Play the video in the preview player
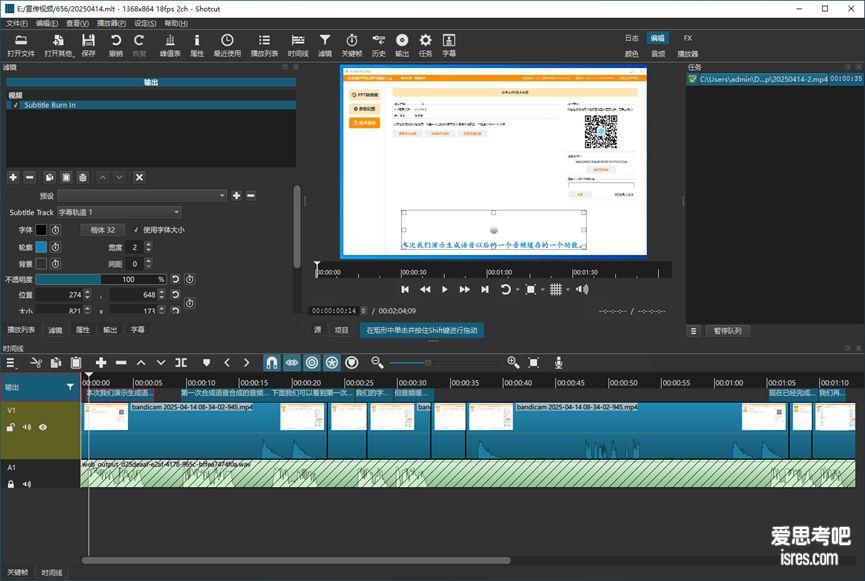Viewport: 865px width, 581px height. pyautogui.click(x=445, y=290)
